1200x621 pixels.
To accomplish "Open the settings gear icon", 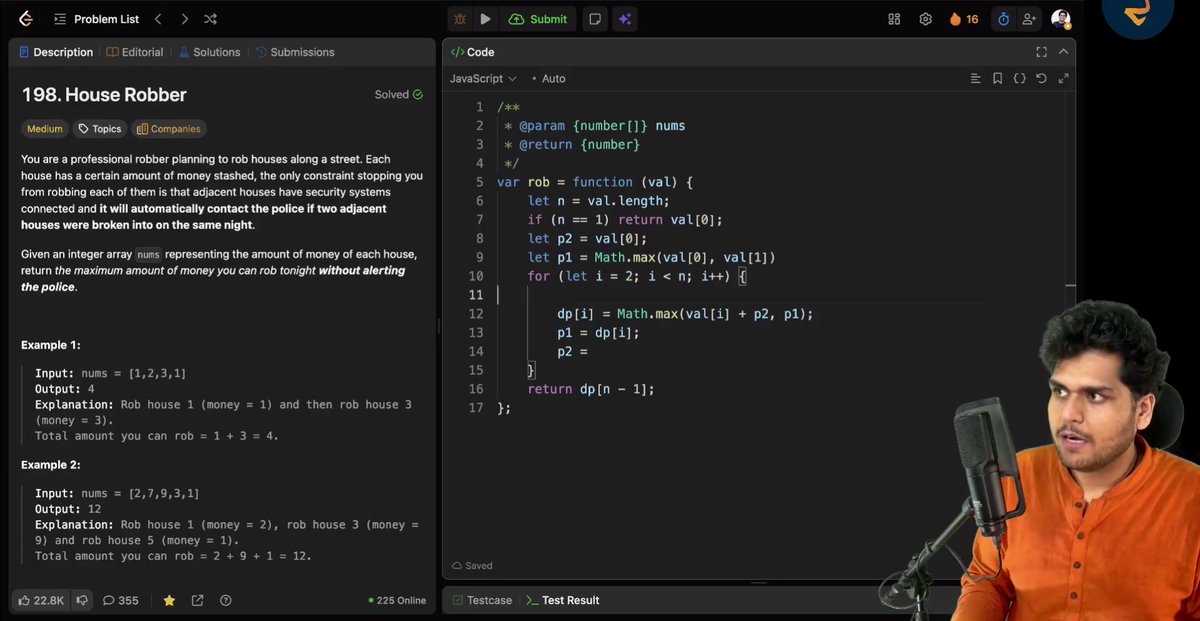I will click(926, 19).
